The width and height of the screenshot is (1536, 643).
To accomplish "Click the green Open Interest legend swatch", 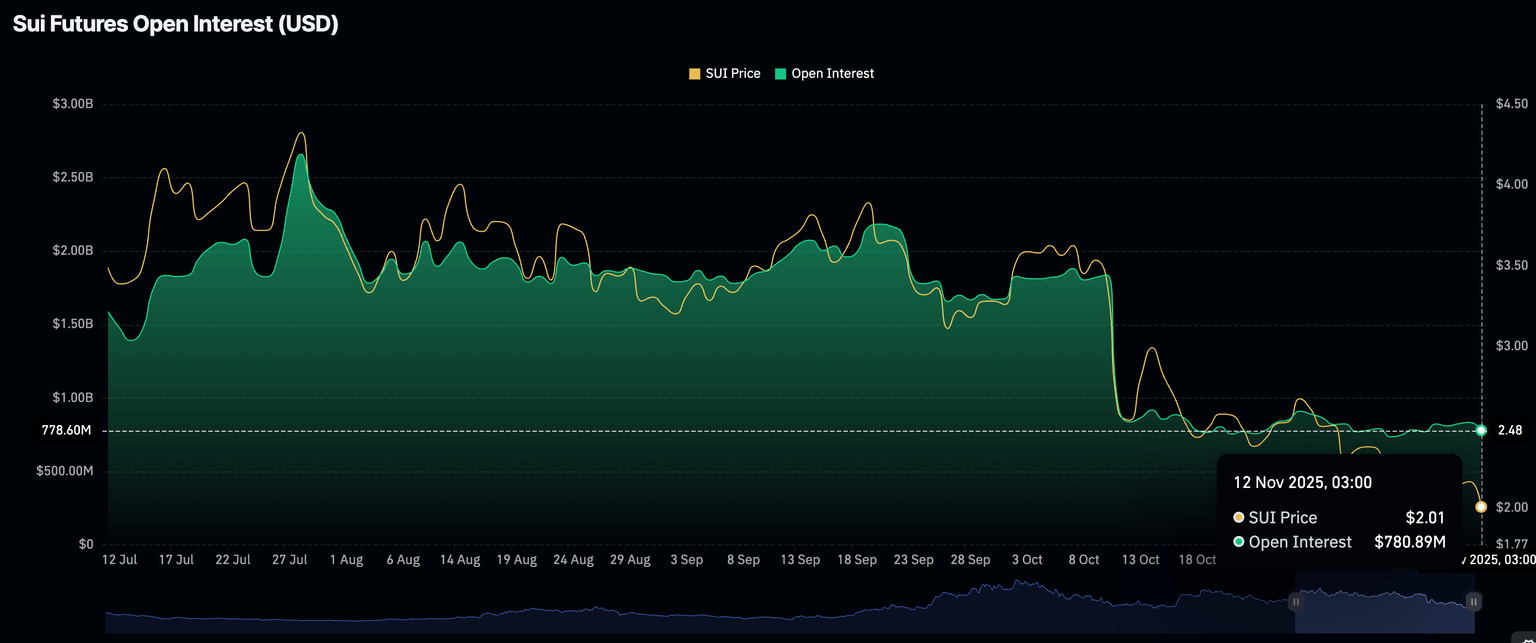I will [x=780, y=74].
